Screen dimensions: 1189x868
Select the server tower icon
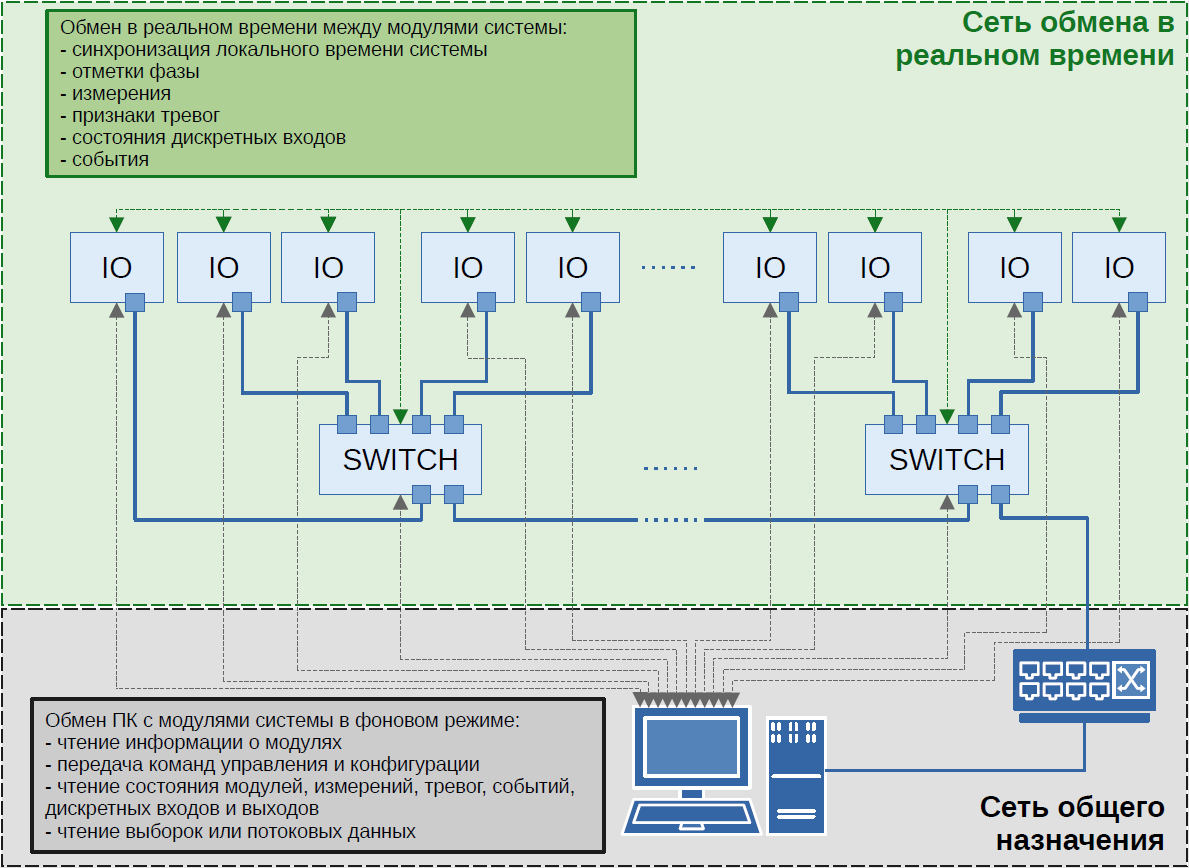click(797, 774)
